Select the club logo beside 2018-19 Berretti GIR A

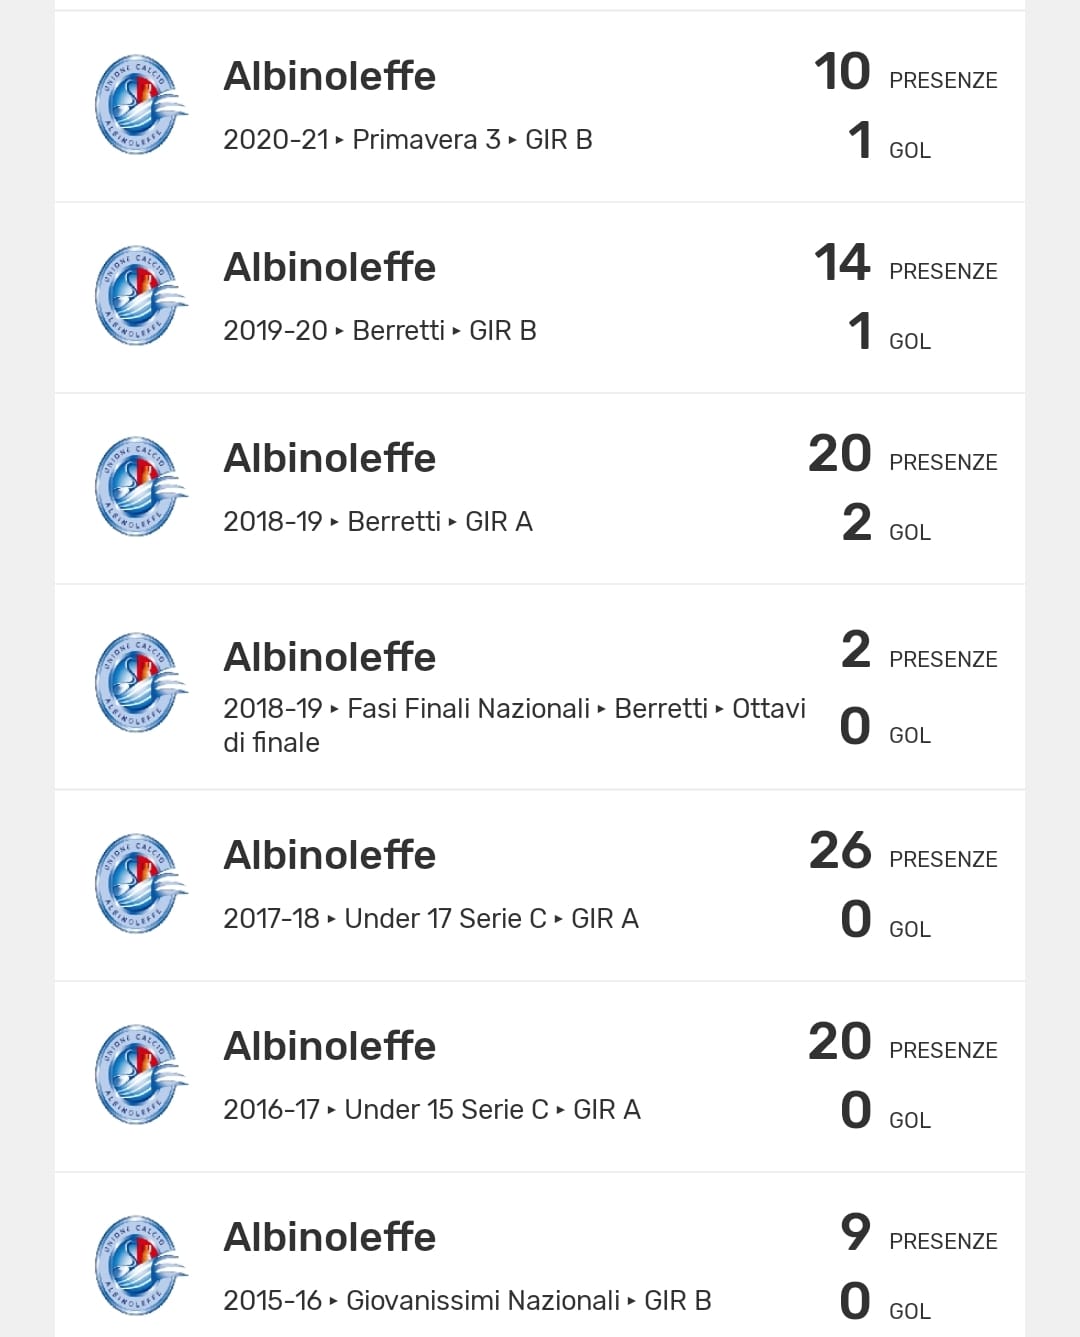140,487
